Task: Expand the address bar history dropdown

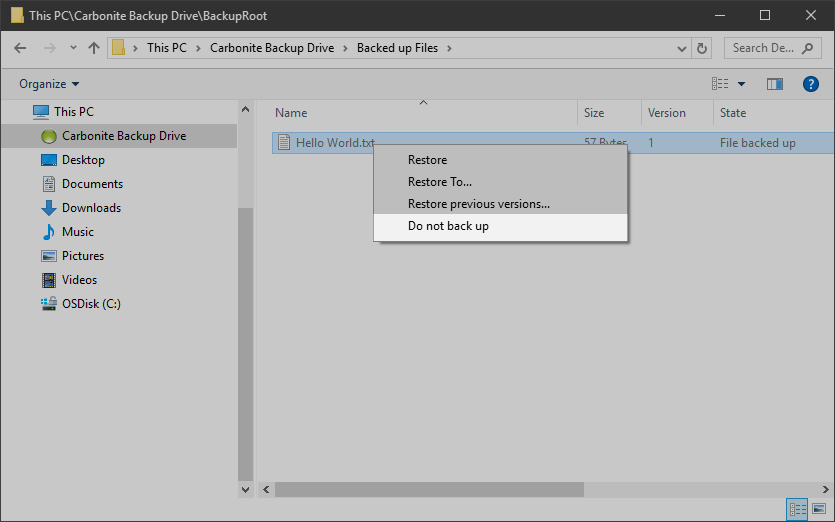Action: pos(681,48)
